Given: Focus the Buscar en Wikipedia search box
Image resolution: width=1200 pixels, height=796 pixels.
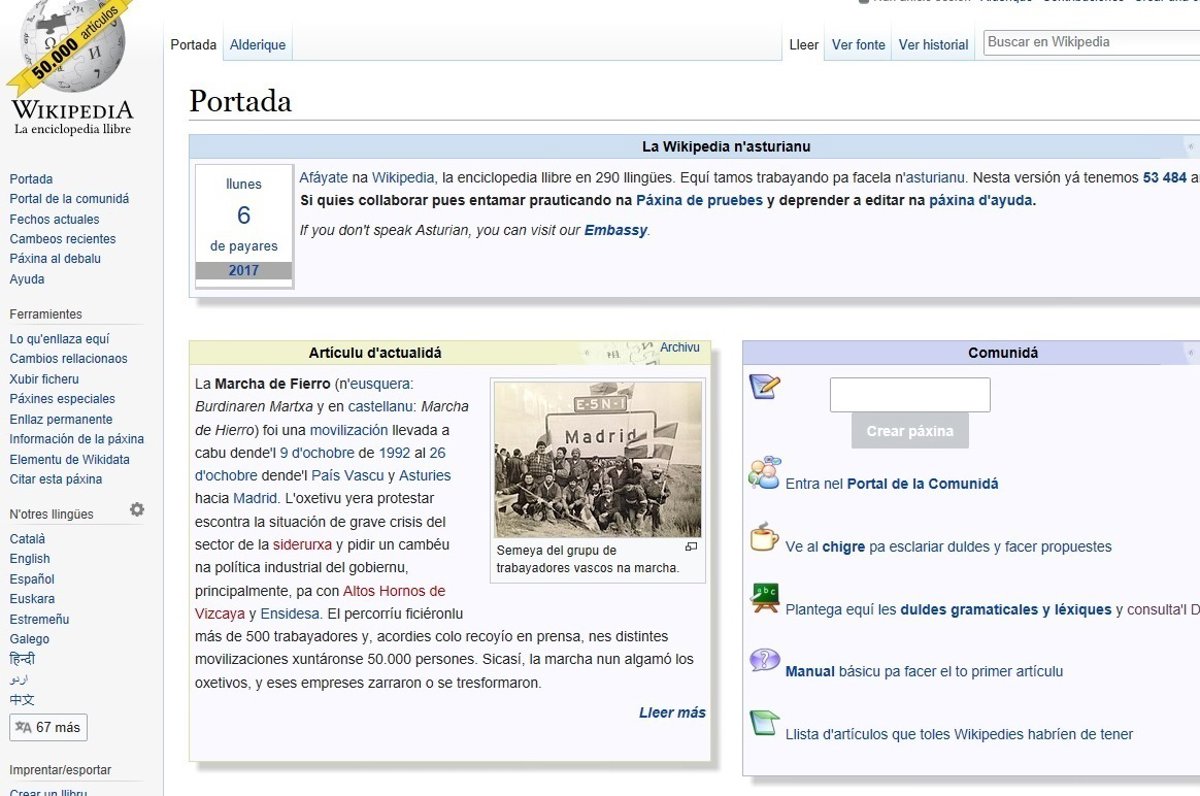Looking at the screenshot, I should tap(1090, 42).
